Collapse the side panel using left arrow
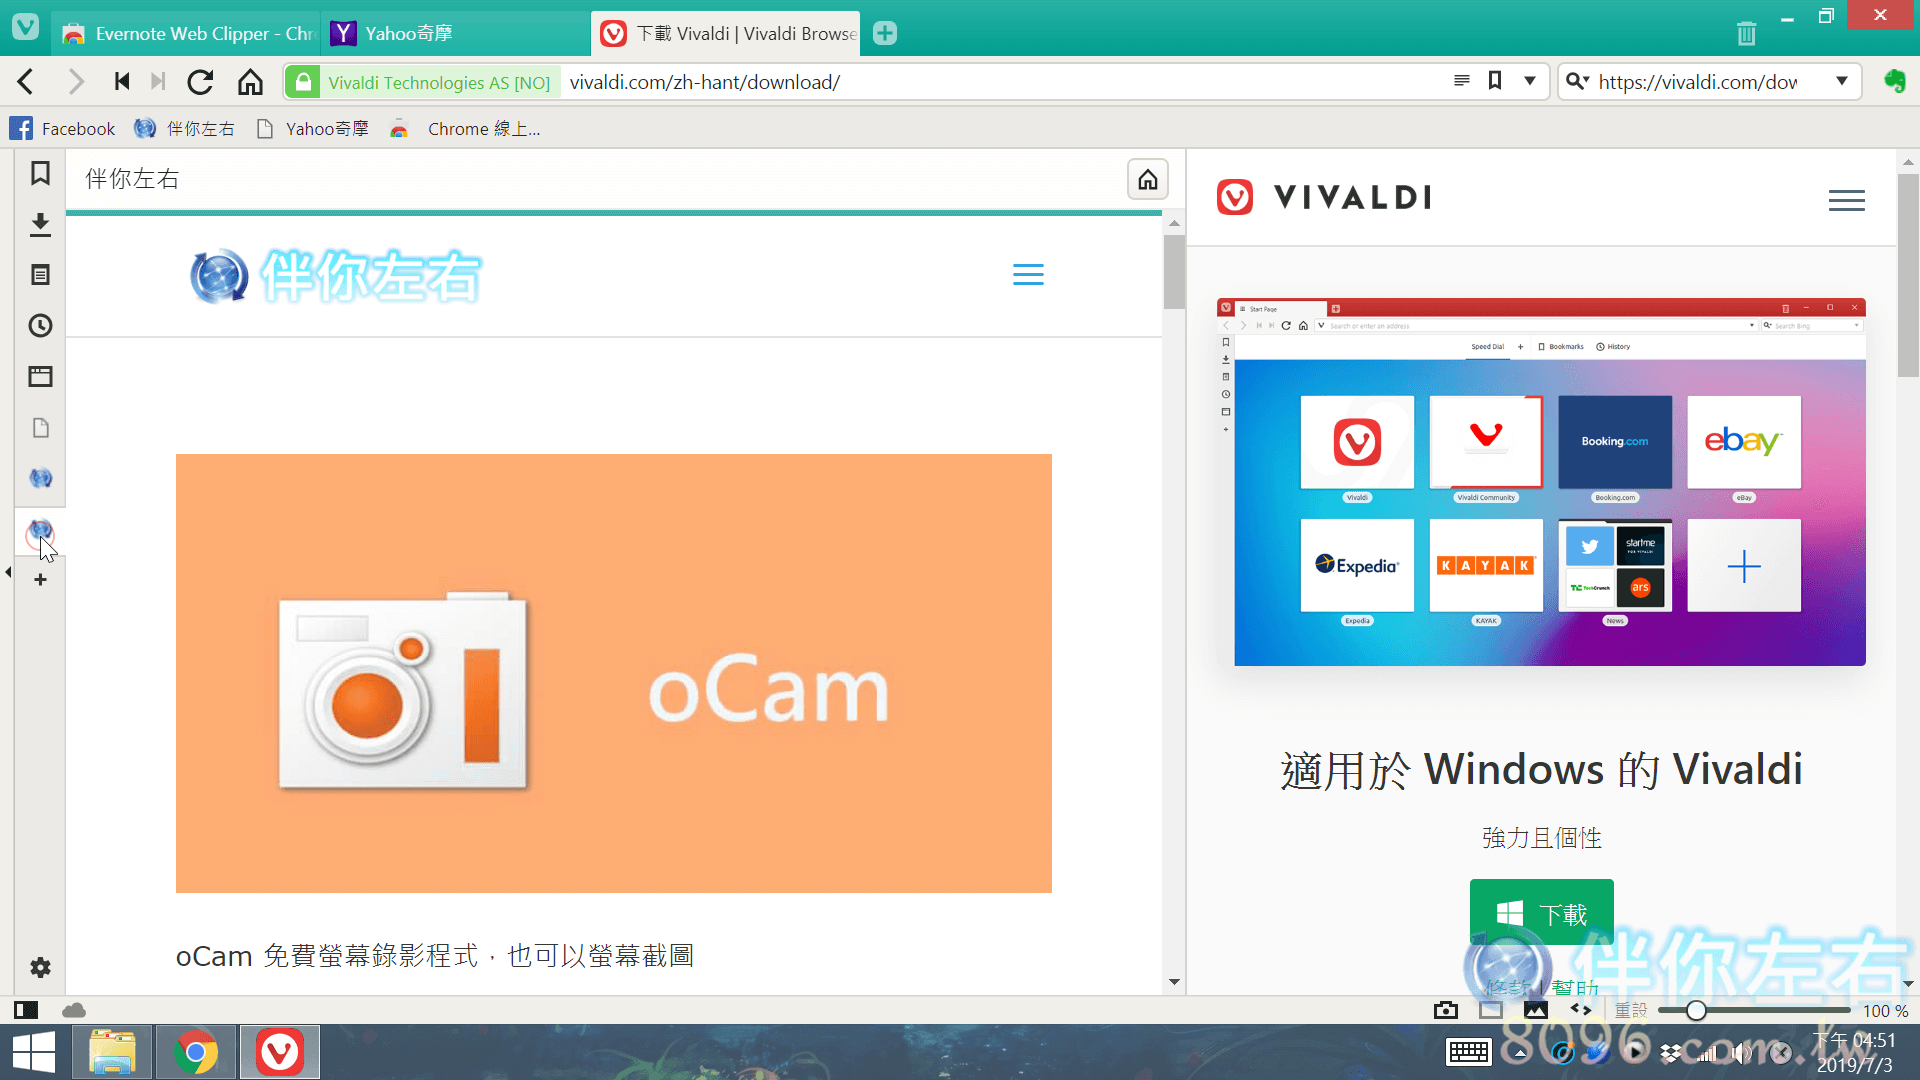The image size is (1920, 1080). tap(8, 573)
